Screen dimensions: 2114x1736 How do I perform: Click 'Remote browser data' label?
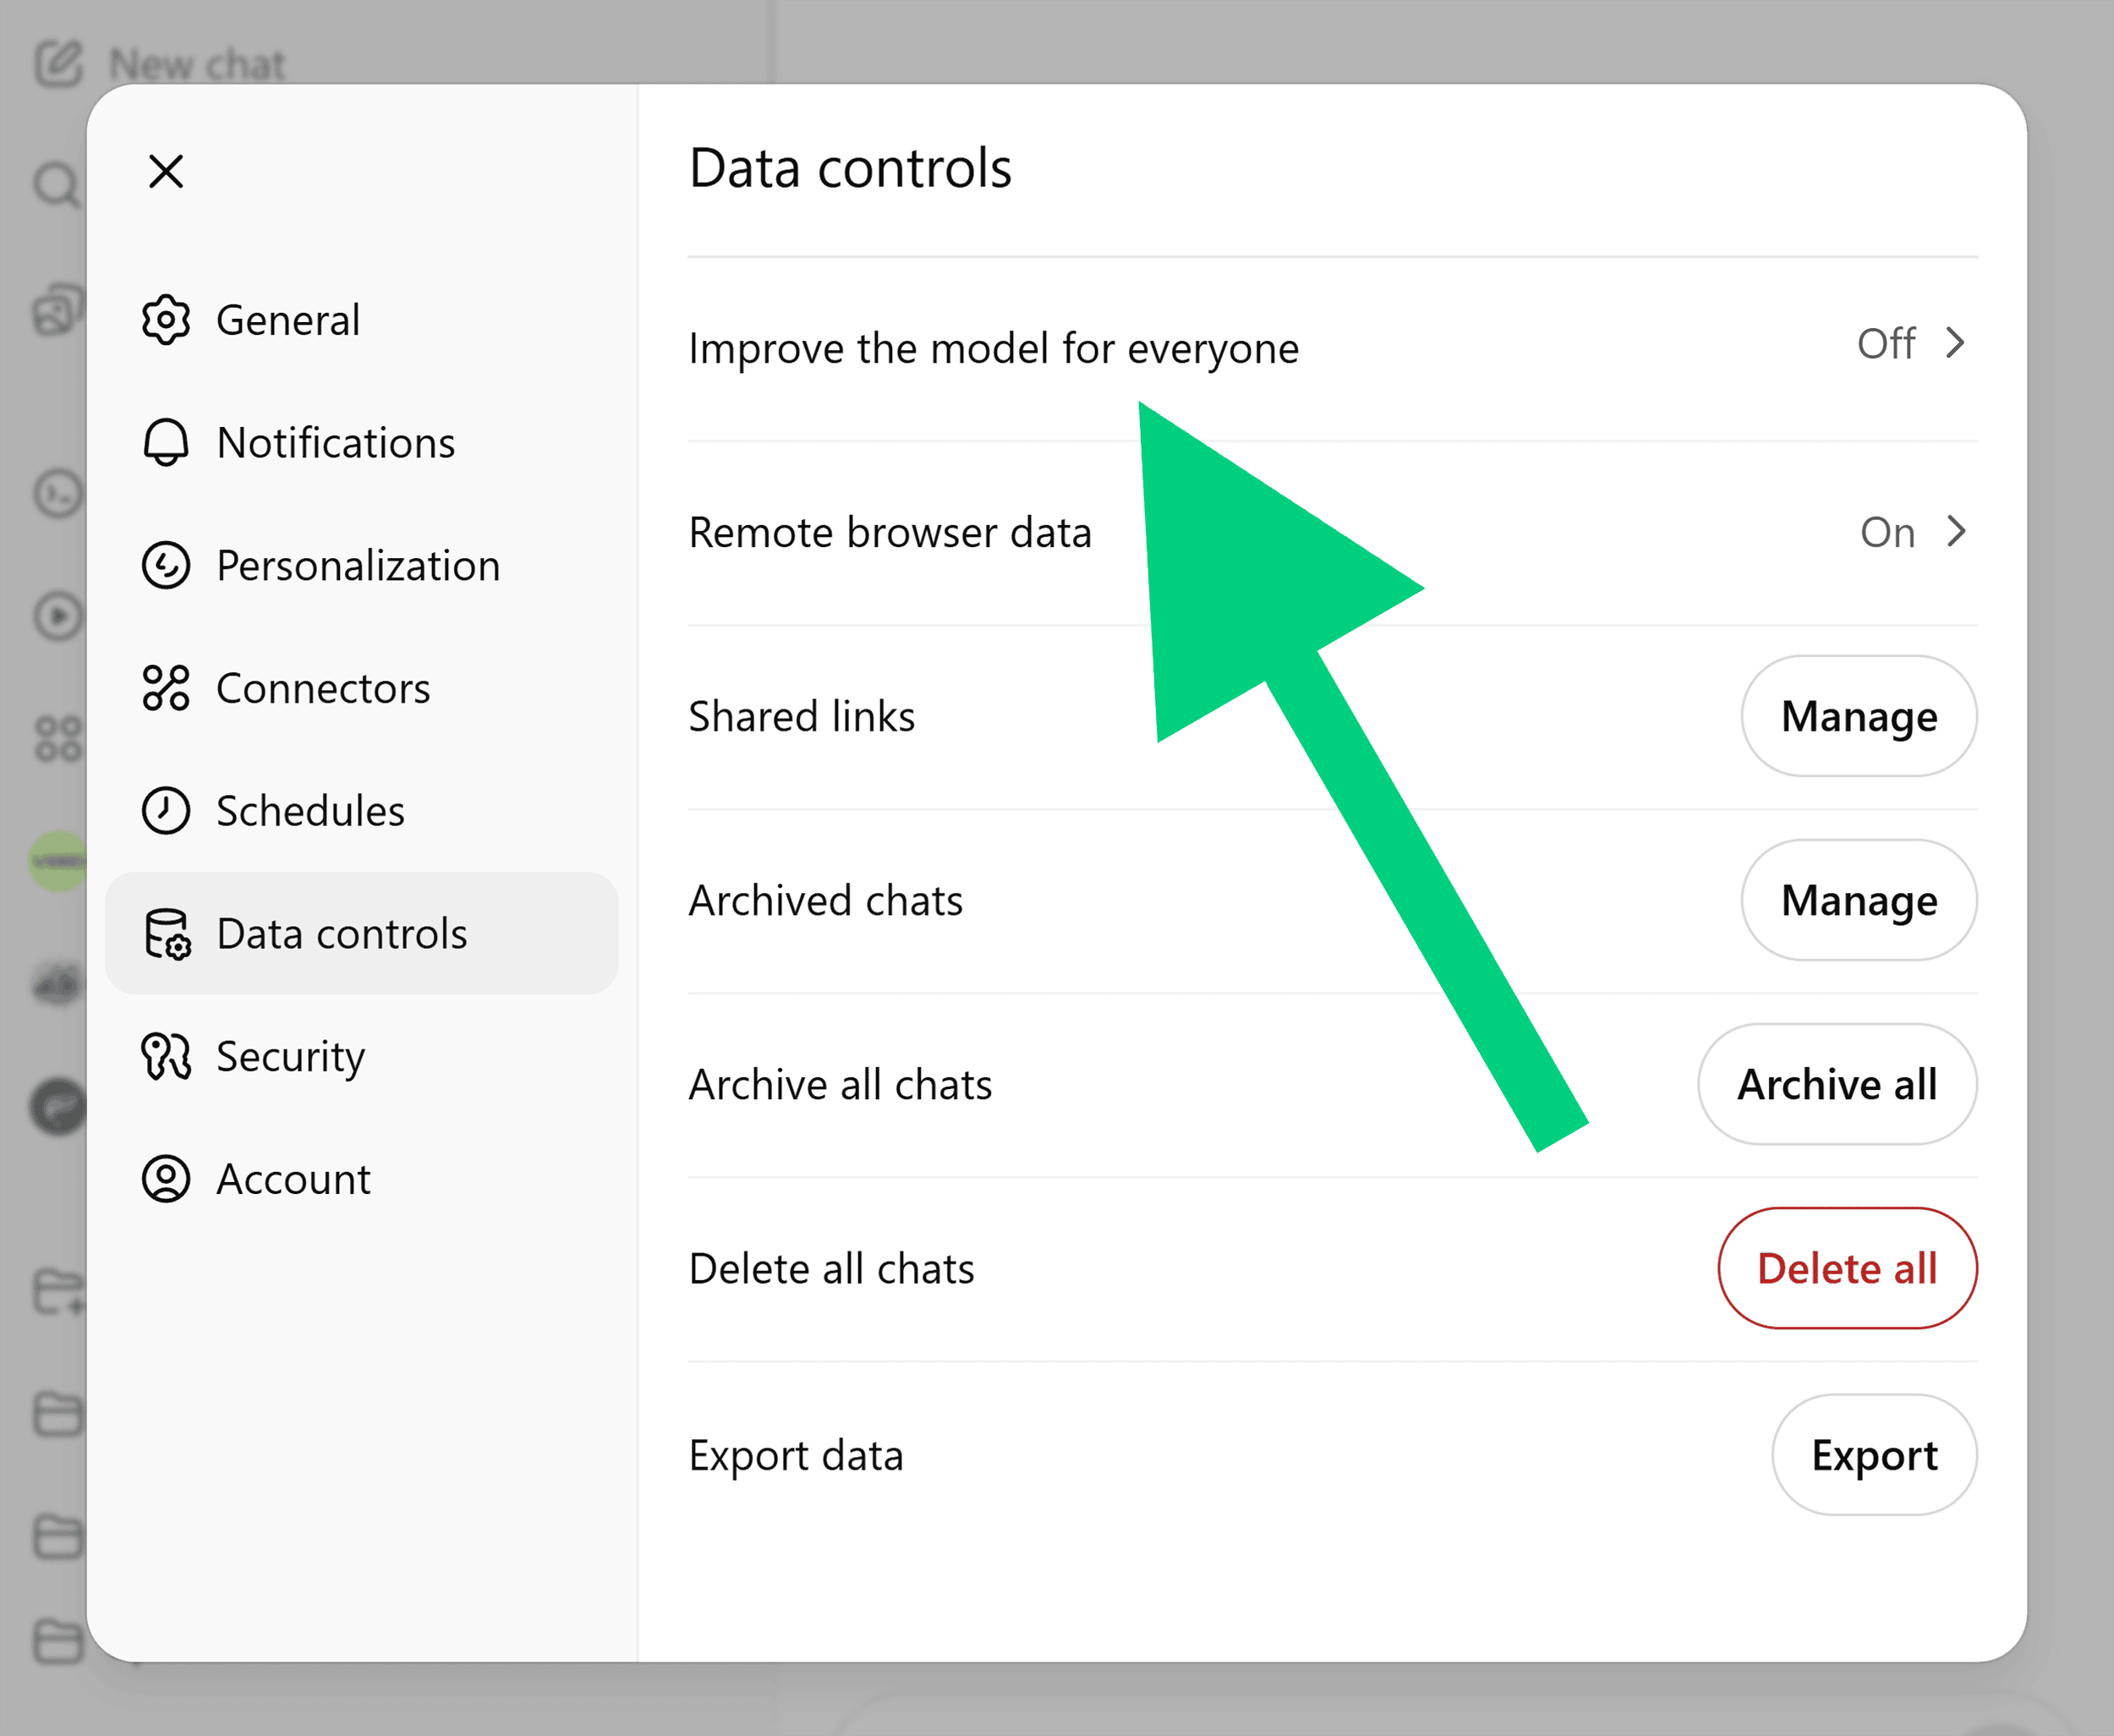pyautogui.click(x=890, y=532)
